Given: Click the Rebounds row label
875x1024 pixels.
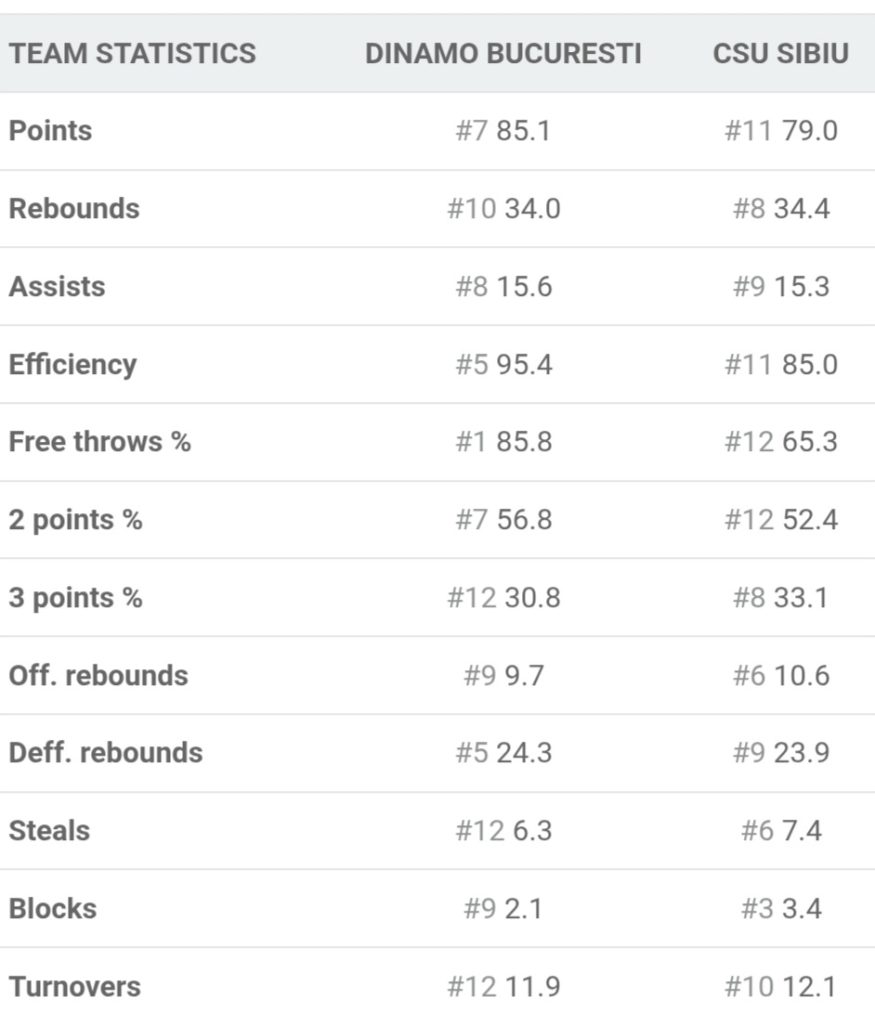Looking at the screenshot, I should (74, 209).
